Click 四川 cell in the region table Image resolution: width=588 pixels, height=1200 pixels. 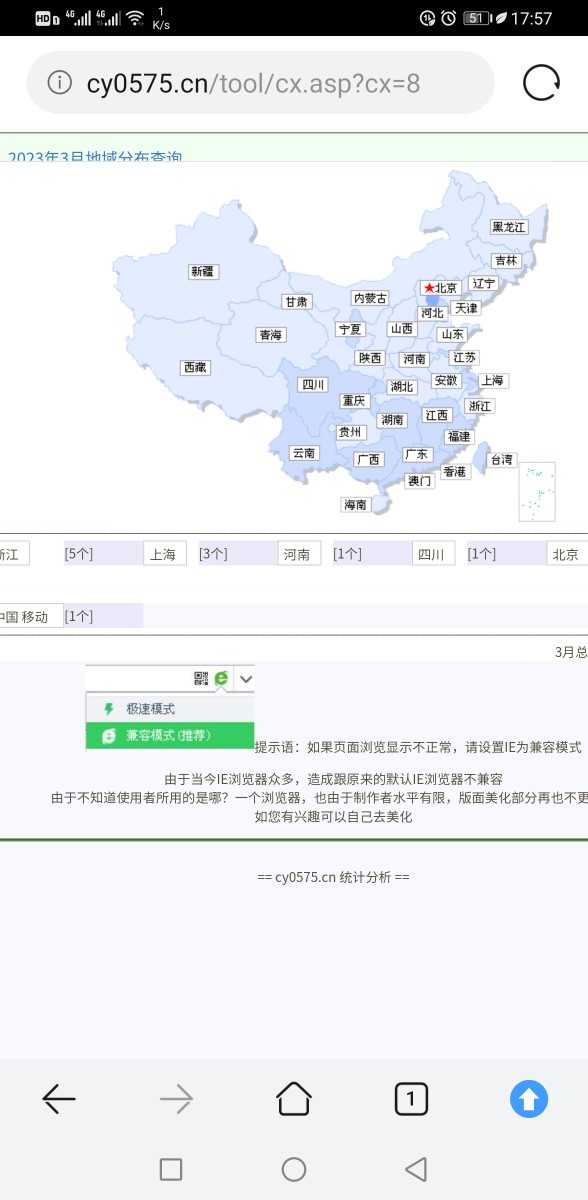pyautogui.click(x=433, y=554)
